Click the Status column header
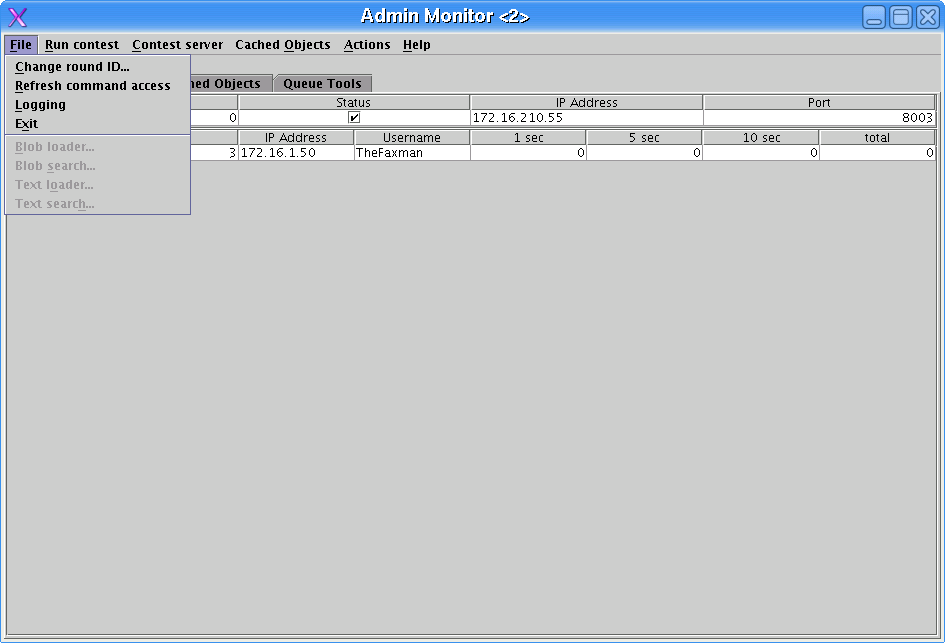This screenshot has width=945, height=643. point(354,102)
